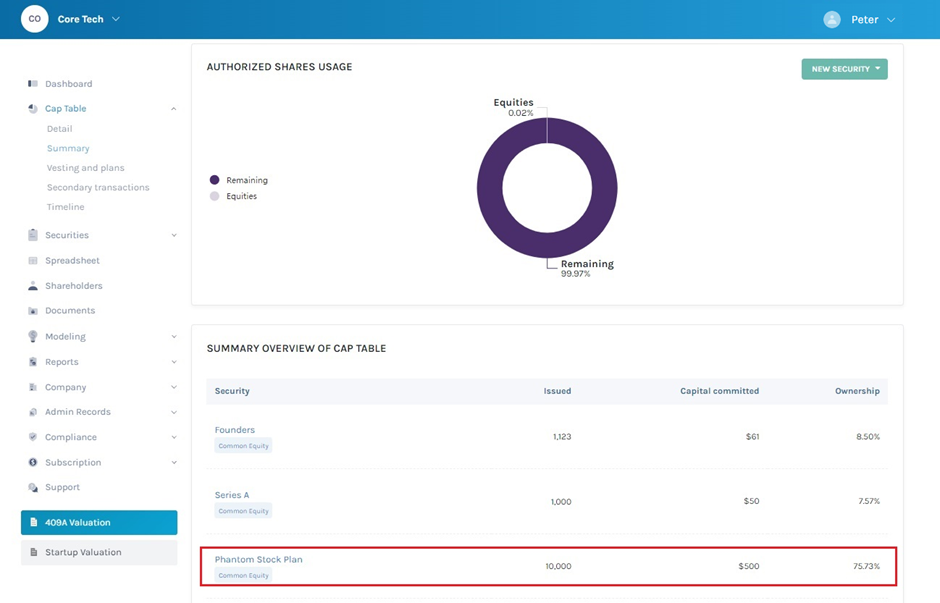
Task: Click the 7.57% ownership value
Action: click(x=869, y=501)
